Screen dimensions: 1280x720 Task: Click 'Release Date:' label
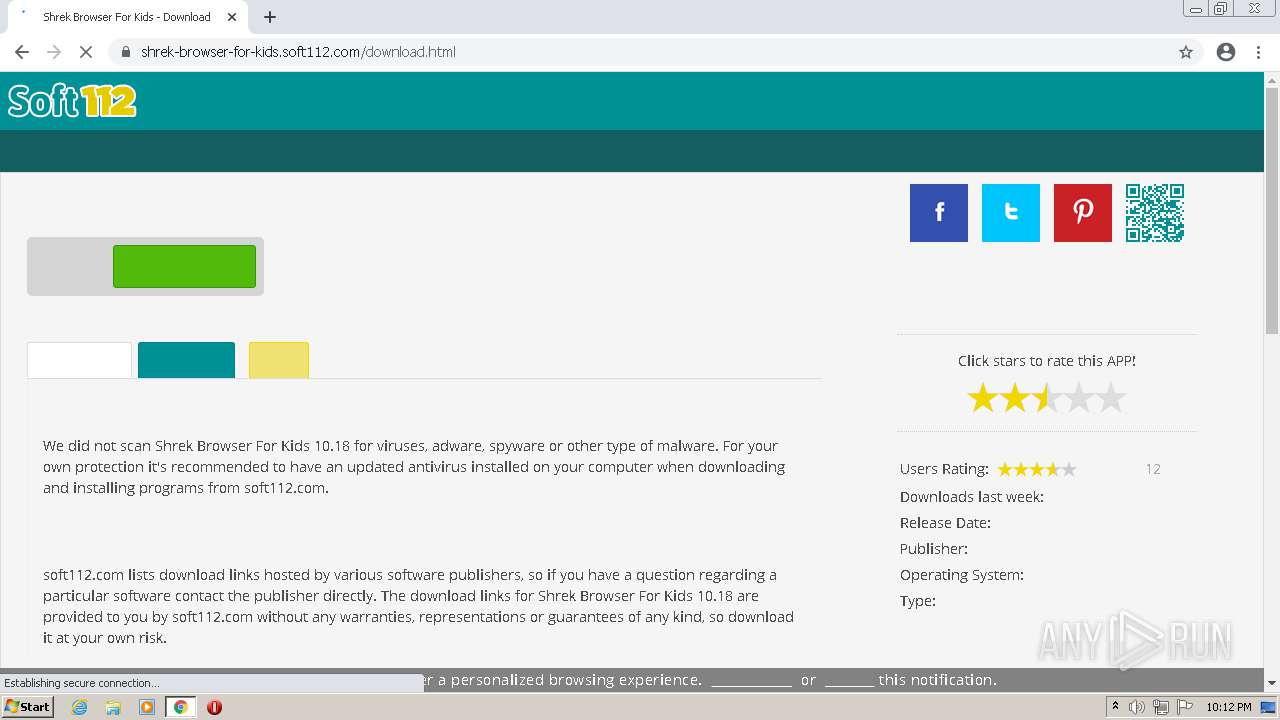(x=945, y=523)
